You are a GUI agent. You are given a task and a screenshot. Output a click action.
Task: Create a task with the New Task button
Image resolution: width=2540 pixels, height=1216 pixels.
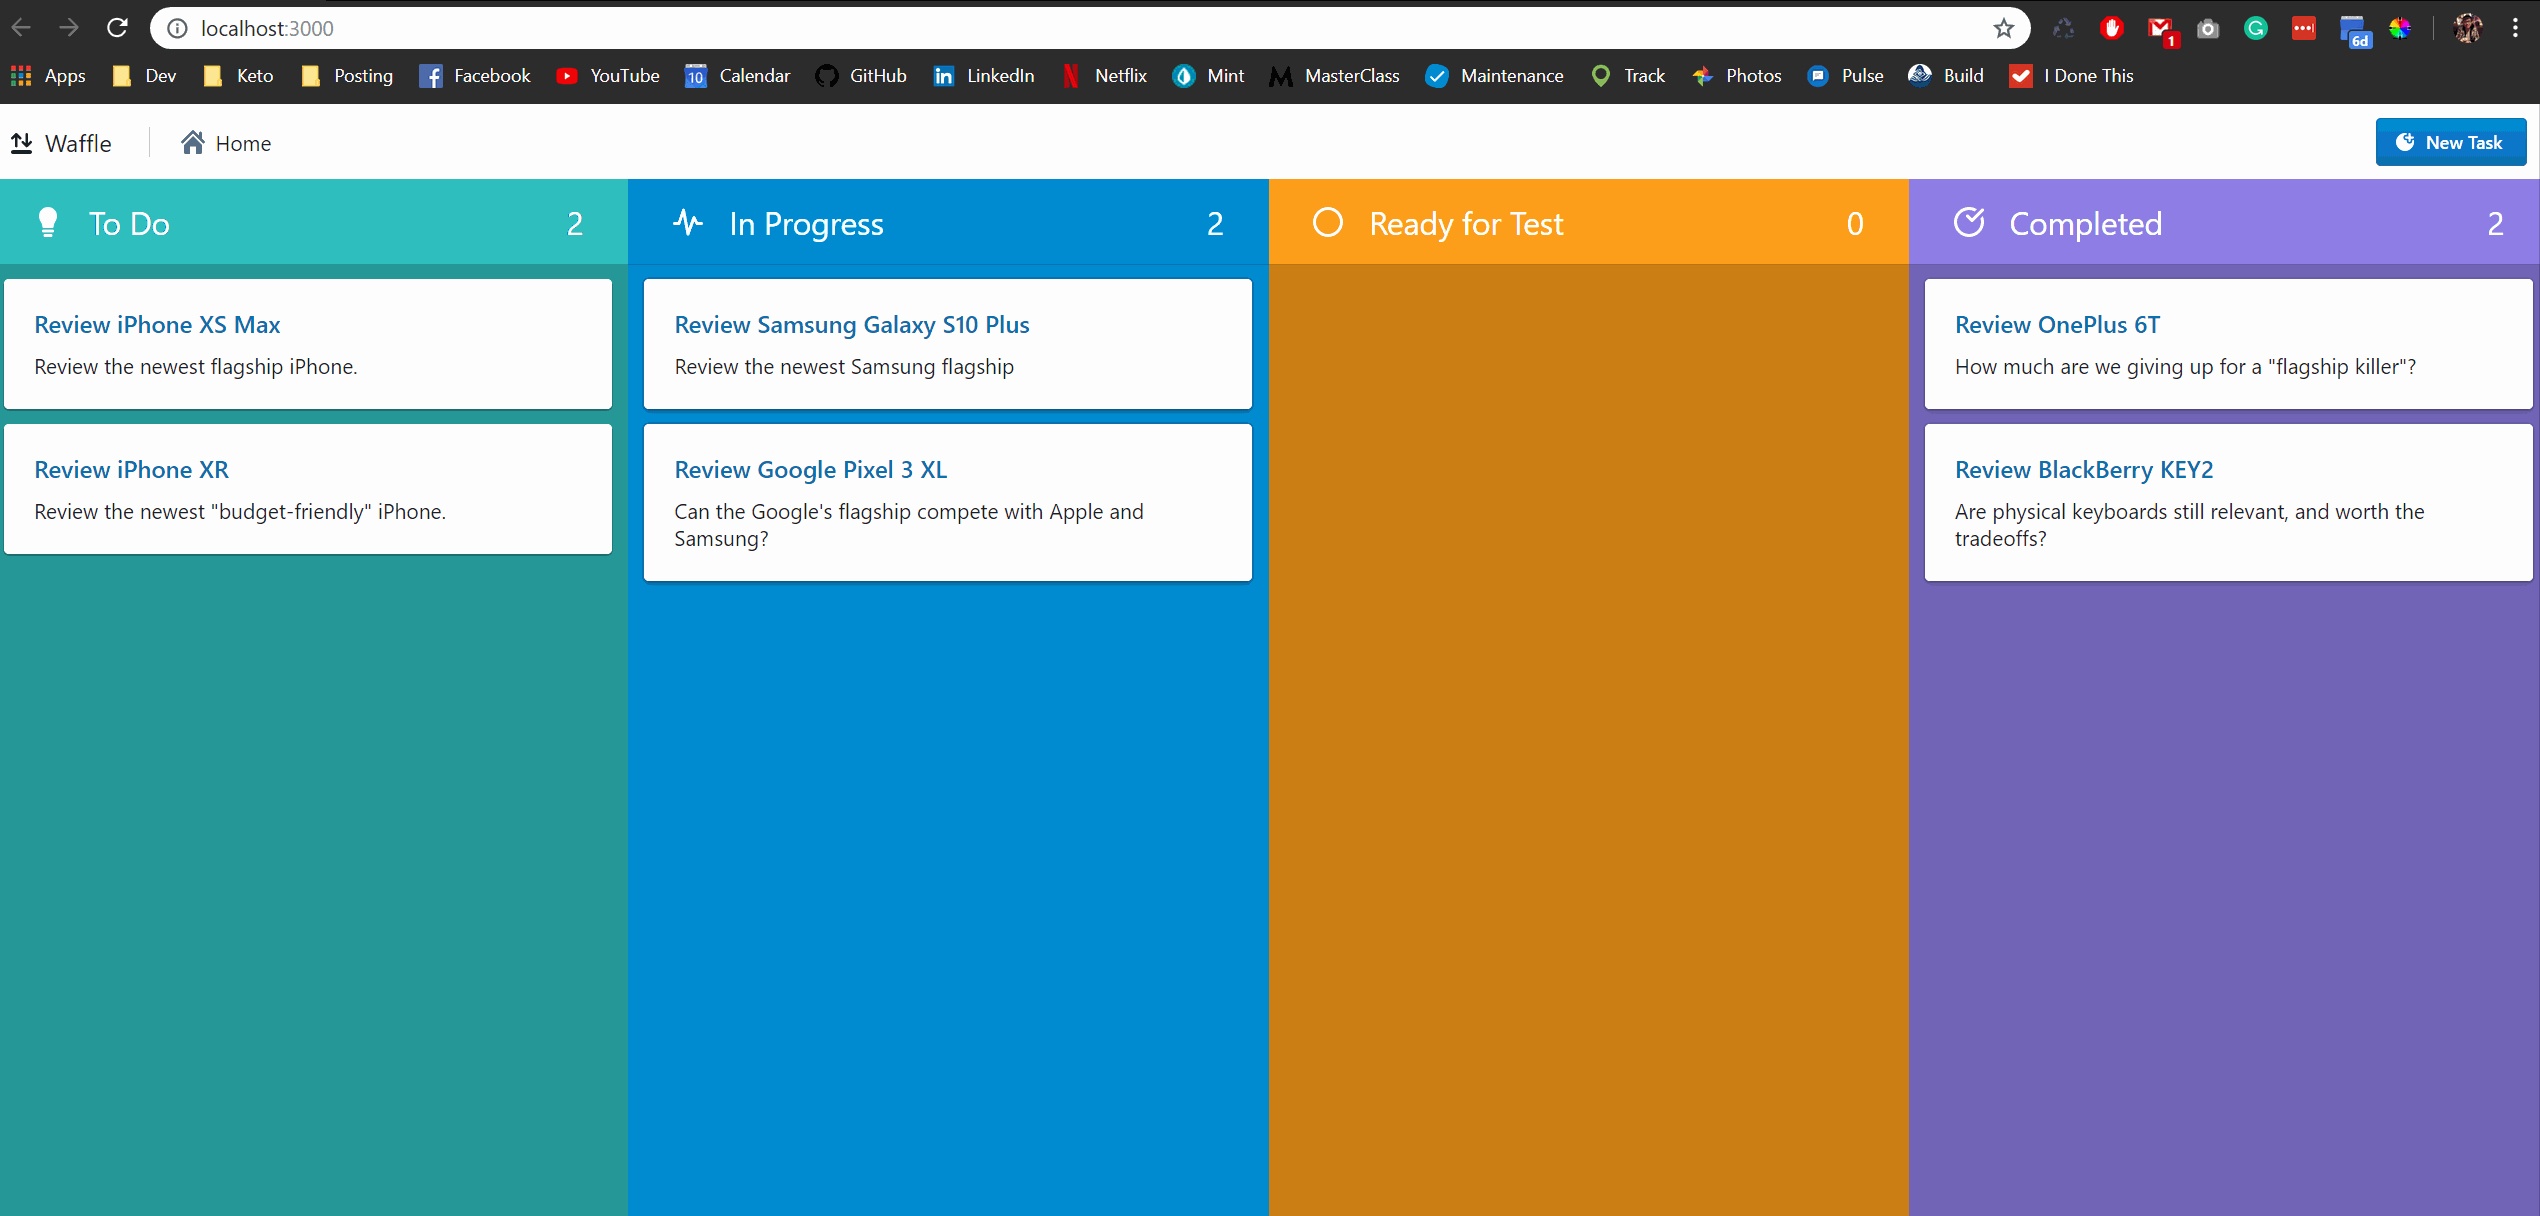(2450, 142)
